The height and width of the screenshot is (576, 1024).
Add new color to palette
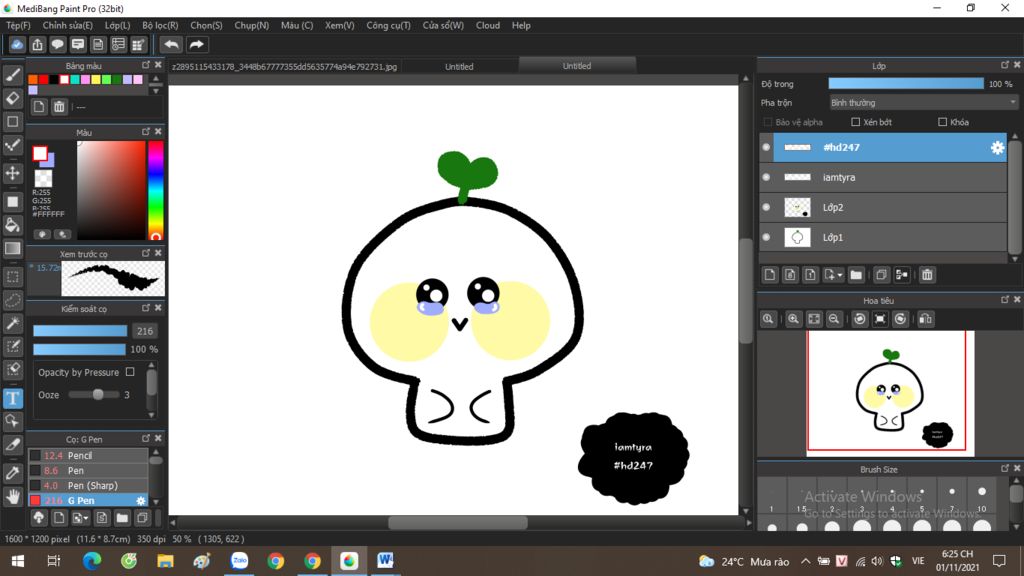click(39, 107)
